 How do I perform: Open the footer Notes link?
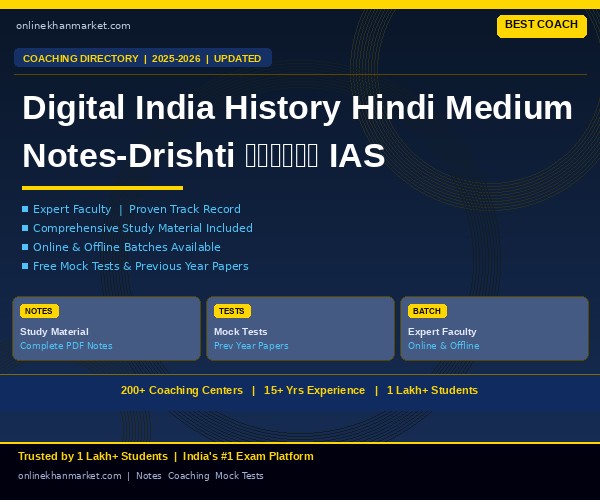[149, 476]
